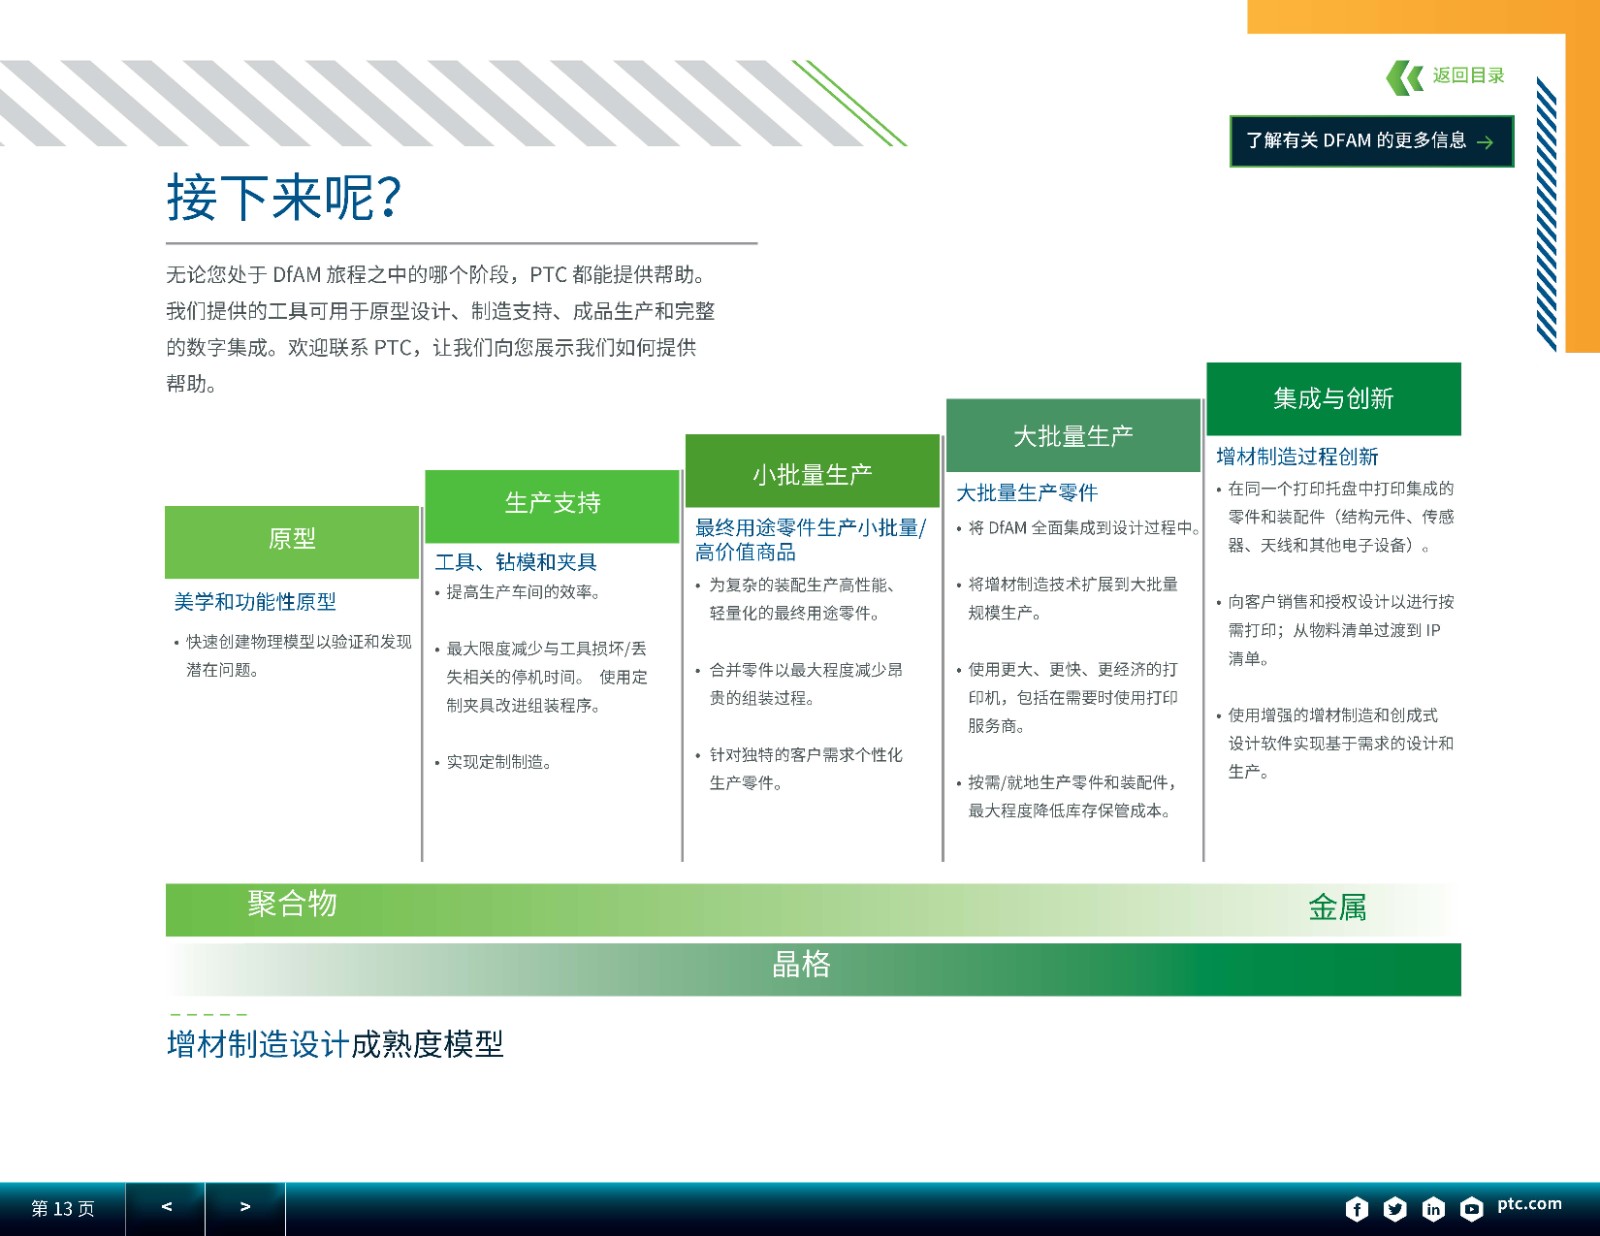This screenshot has height=1236, width=1600.
Task: Click bullet 将 DfAM 全面集成到设计过程中
Action: (1083, 528)
